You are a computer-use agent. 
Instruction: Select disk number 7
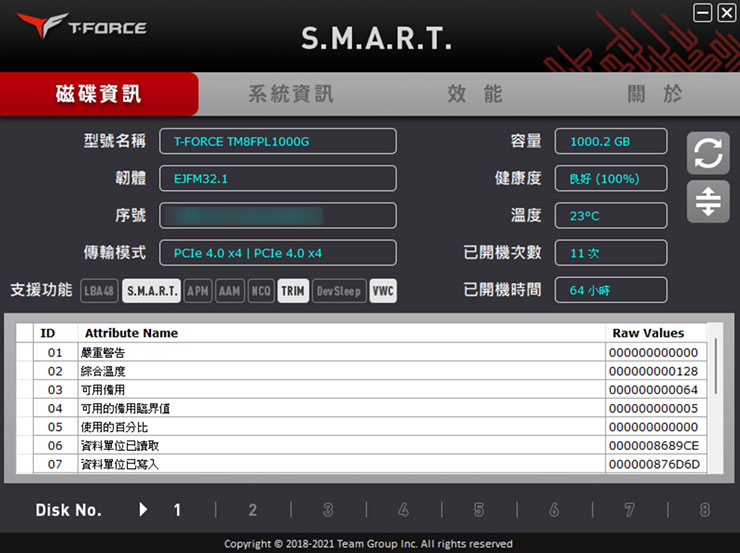pos(629,510)
